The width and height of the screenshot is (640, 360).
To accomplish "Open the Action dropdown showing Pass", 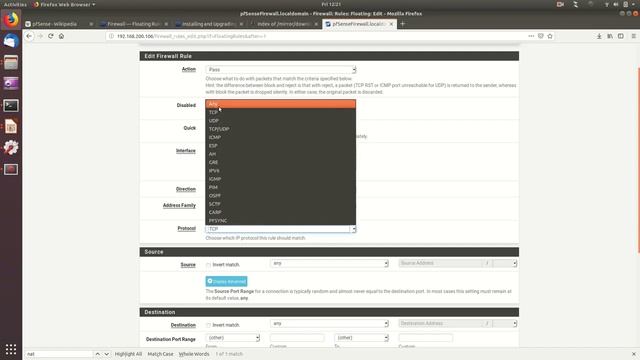I will (x=281, y=69).
